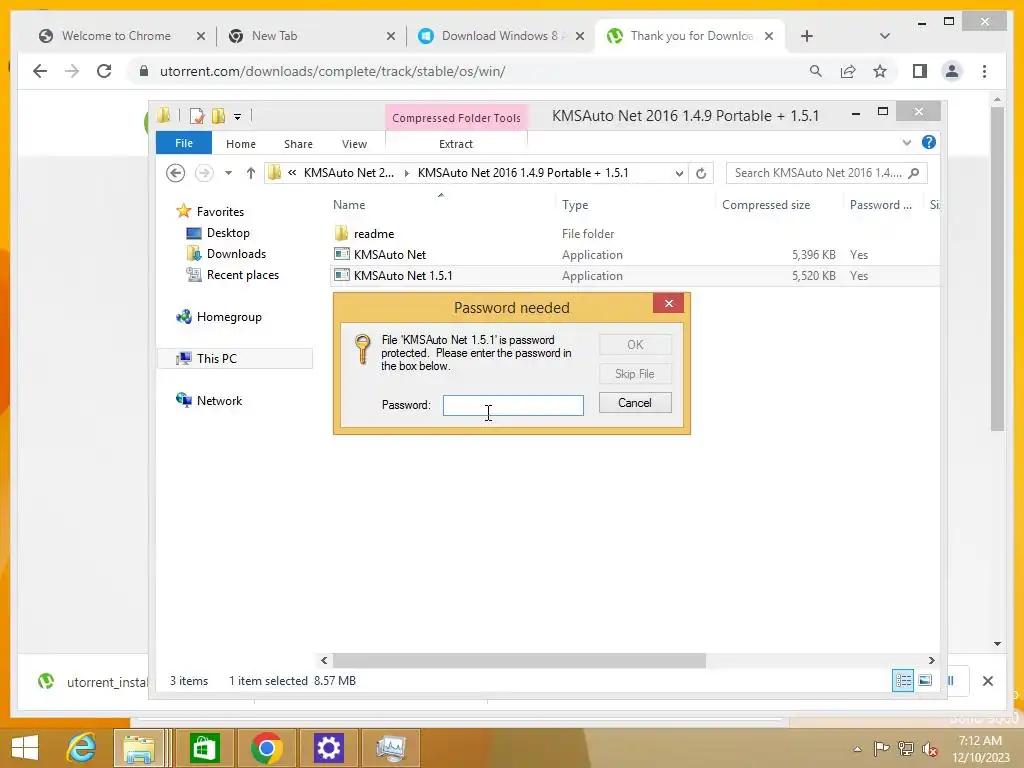Reload the uTorrent page in Chrome

coord(104,71)
